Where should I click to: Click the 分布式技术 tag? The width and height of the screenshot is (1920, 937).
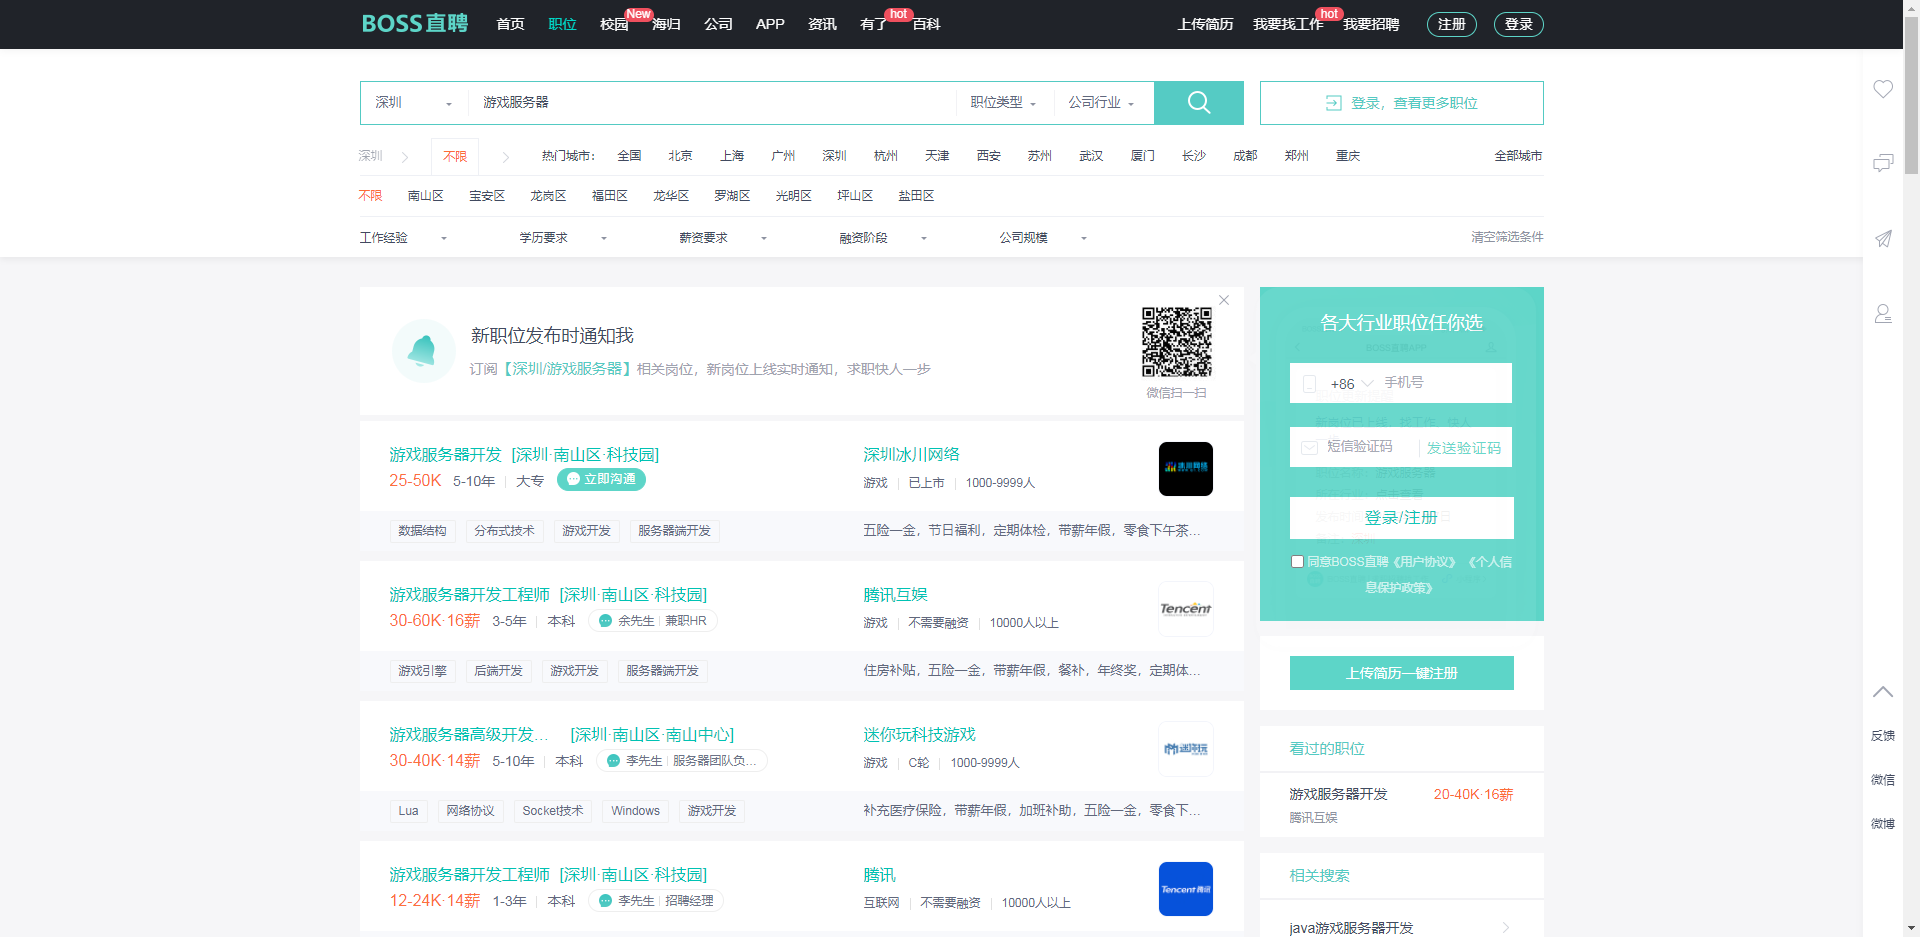[x=504, y=531]
